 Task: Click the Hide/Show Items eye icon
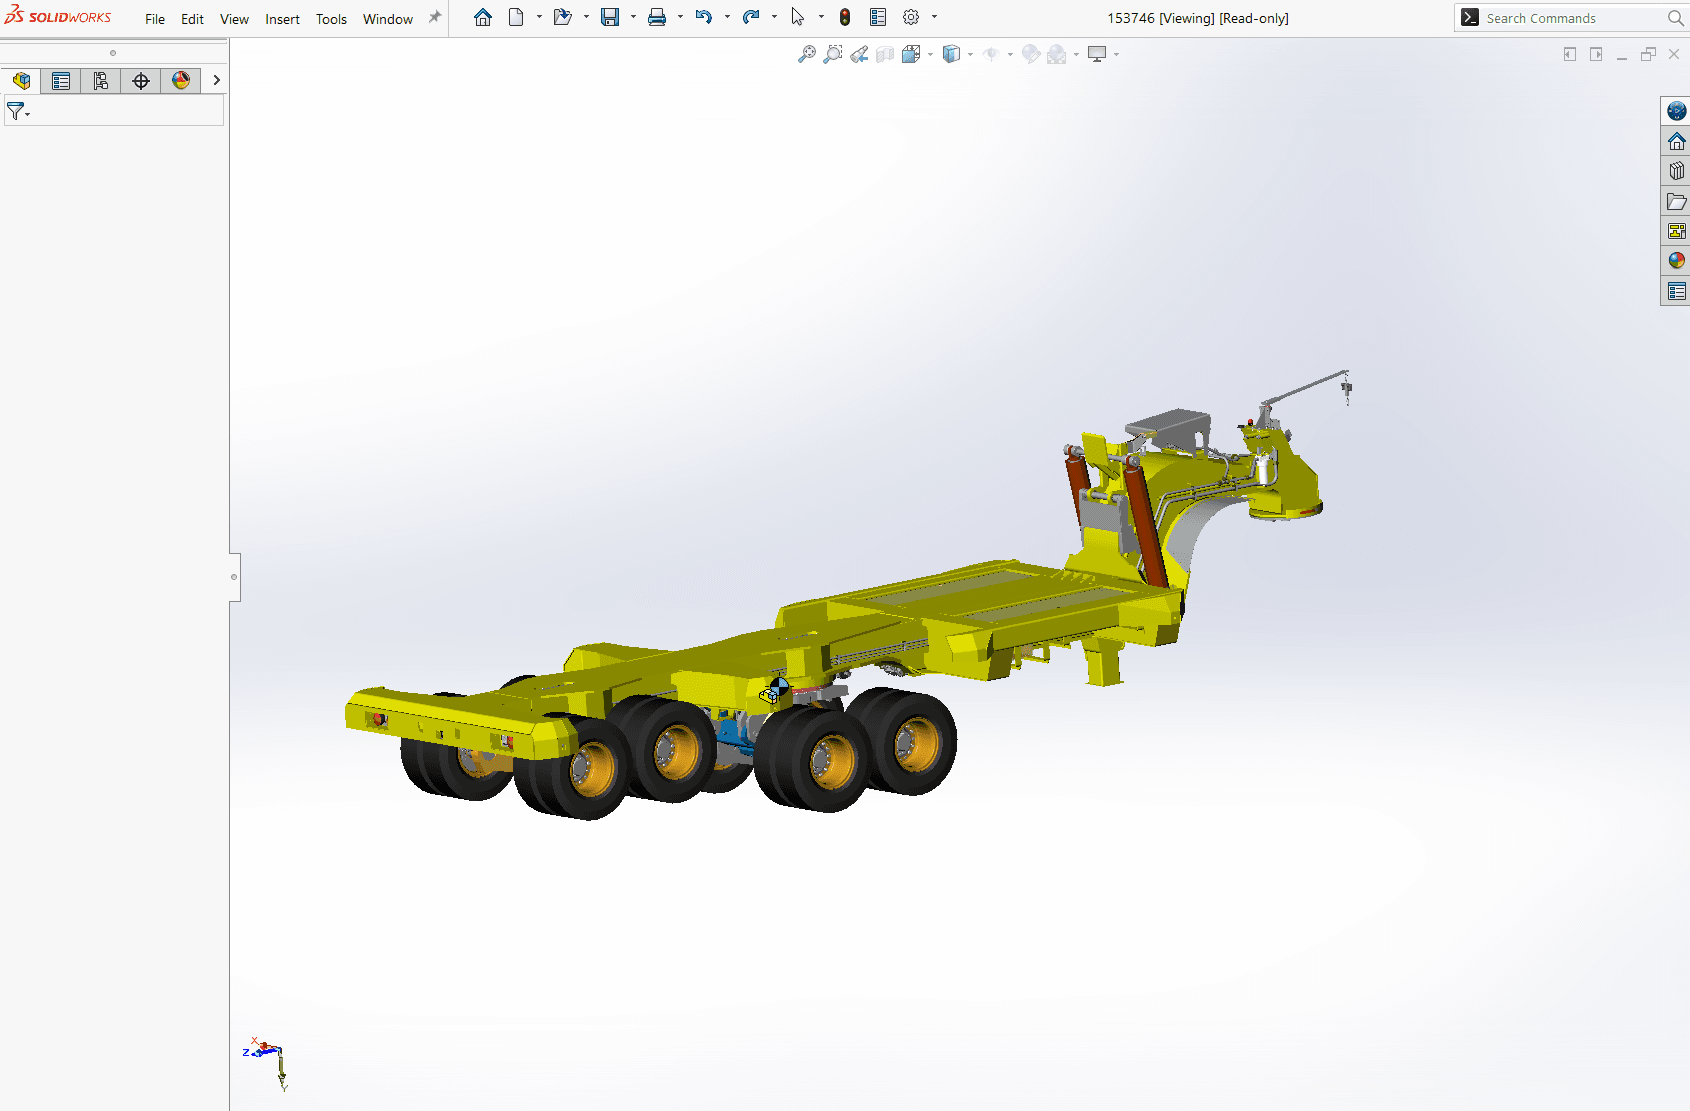991,54
